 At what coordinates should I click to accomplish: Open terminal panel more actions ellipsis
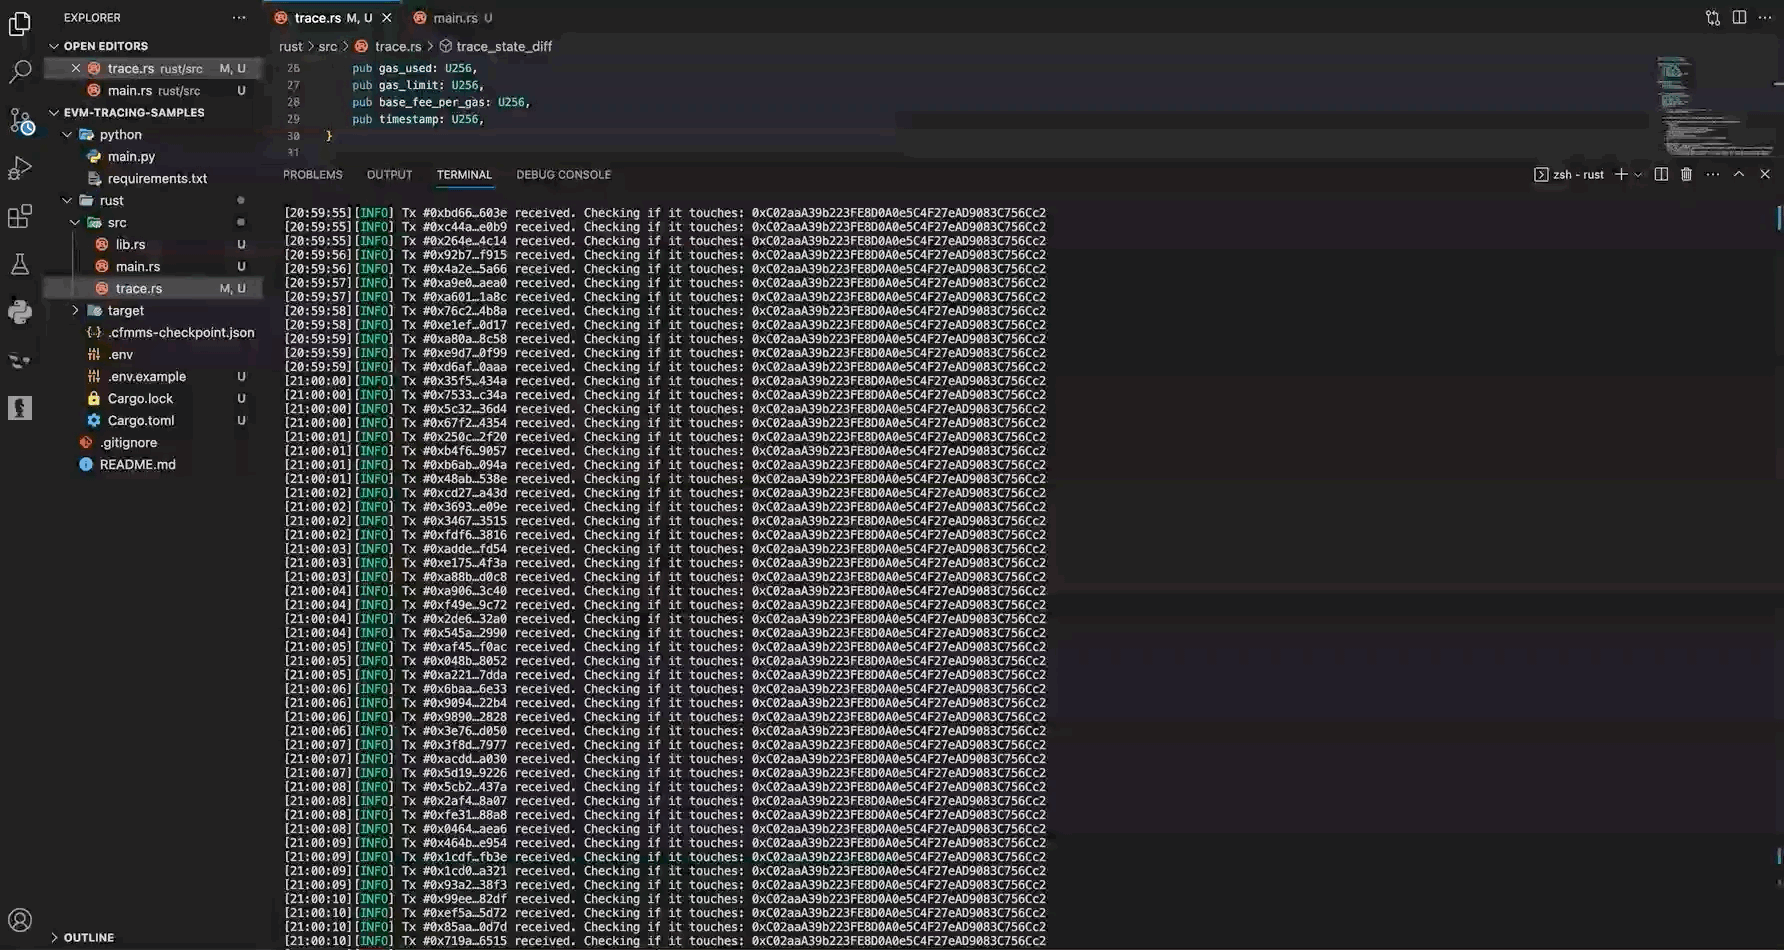1713,174
